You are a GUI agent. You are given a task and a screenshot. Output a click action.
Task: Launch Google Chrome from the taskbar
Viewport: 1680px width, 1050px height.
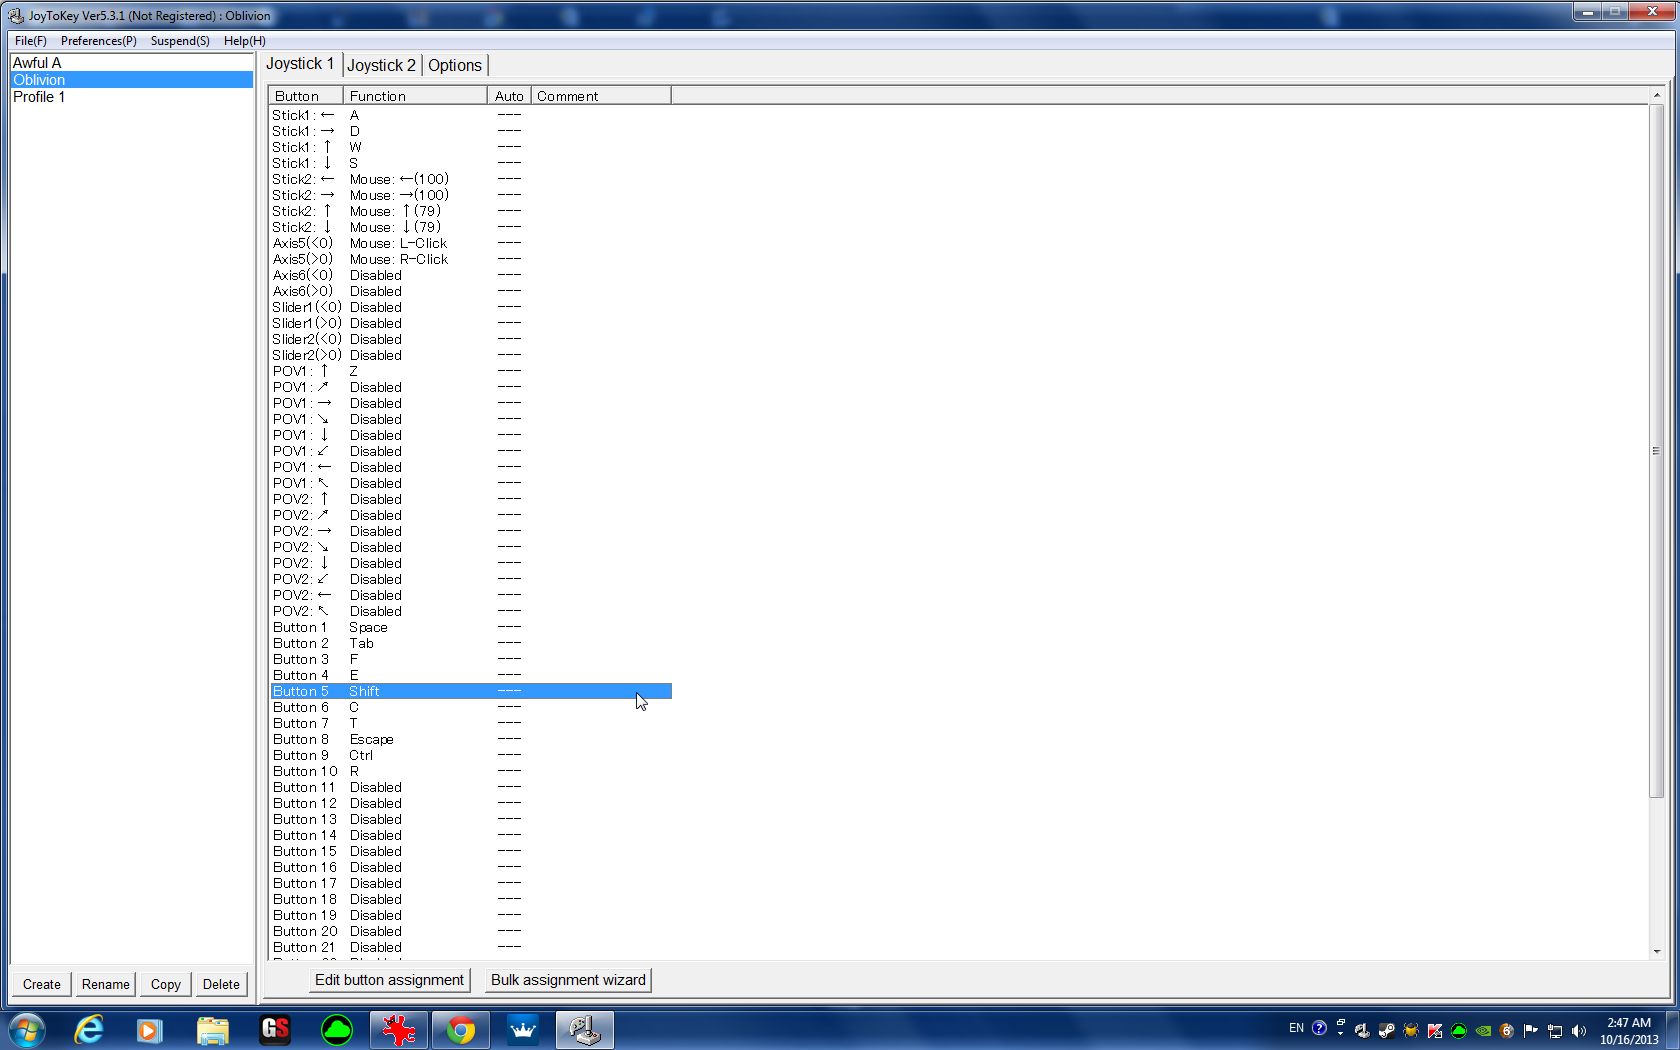click(460, 1029)
